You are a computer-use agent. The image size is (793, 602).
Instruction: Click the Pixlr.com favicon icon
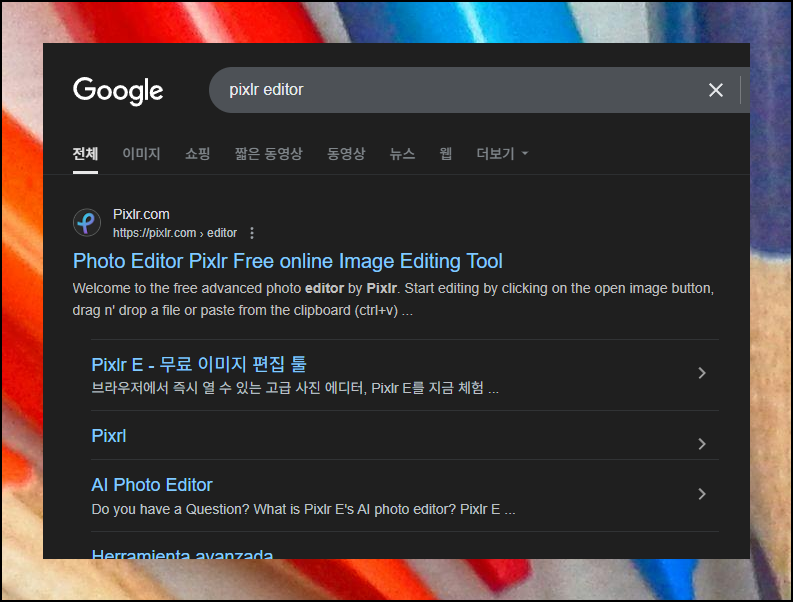click(87, 223)
